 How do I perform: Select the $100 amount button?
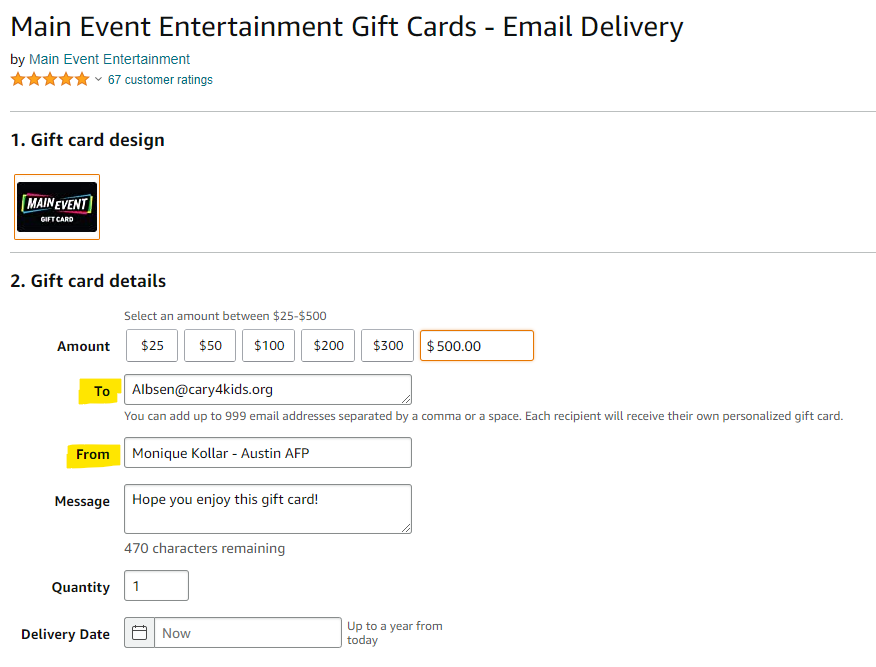pos(269,346)
